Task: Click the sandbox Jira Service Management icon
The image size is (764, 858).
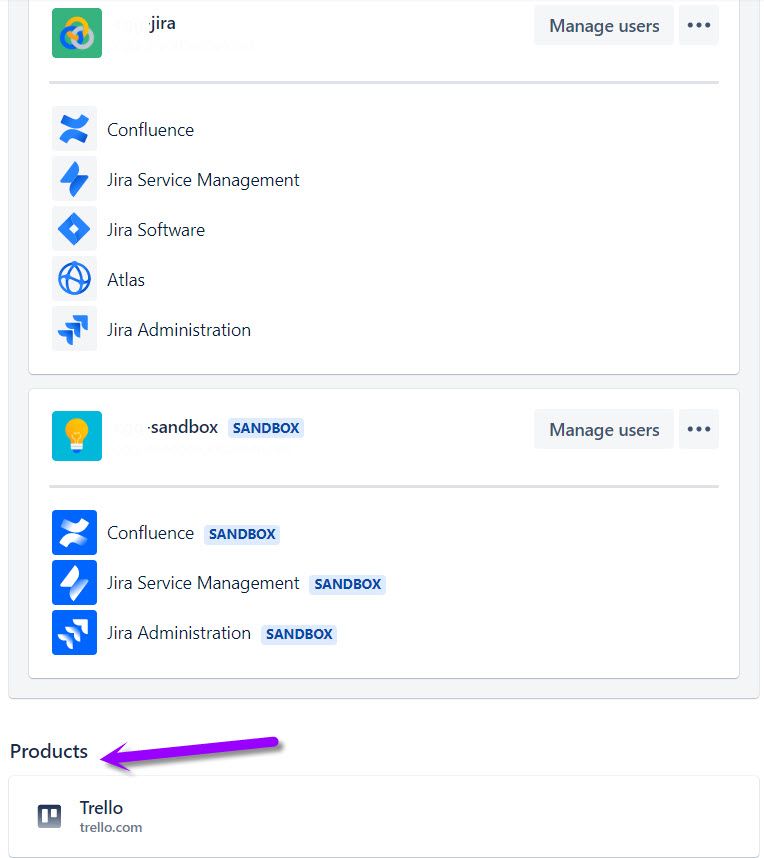Action: click(x=74, y=582)
